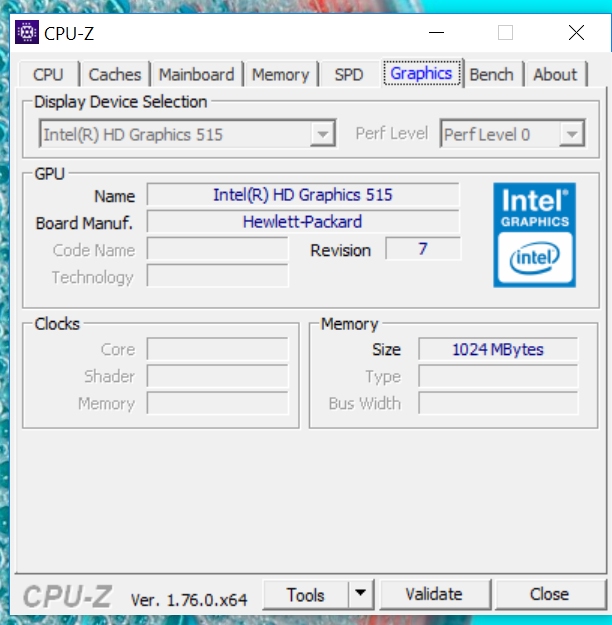Click the version text 'Ver. 1.76.0.x64'
The width and height of the screenshot is (612, 625).
coord(189,599)
